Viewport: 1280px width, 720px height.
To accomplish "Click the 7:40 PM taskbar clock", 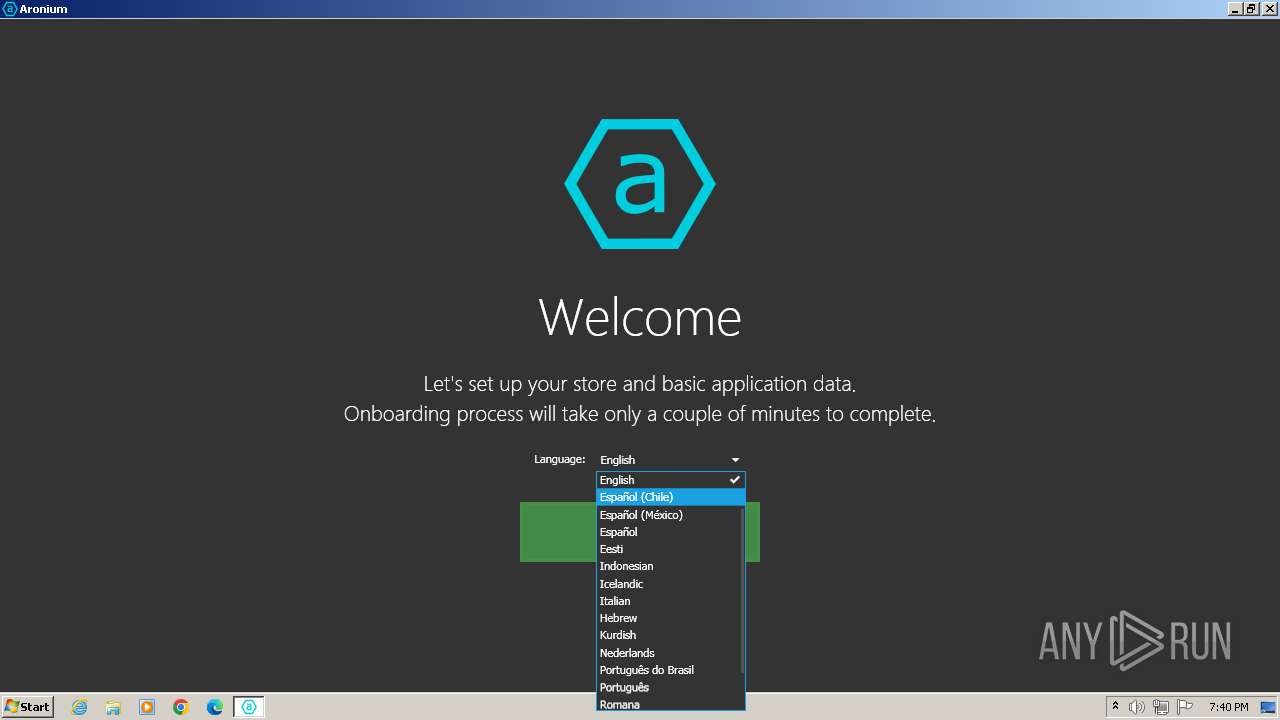I will click(x=1228, y=707).
